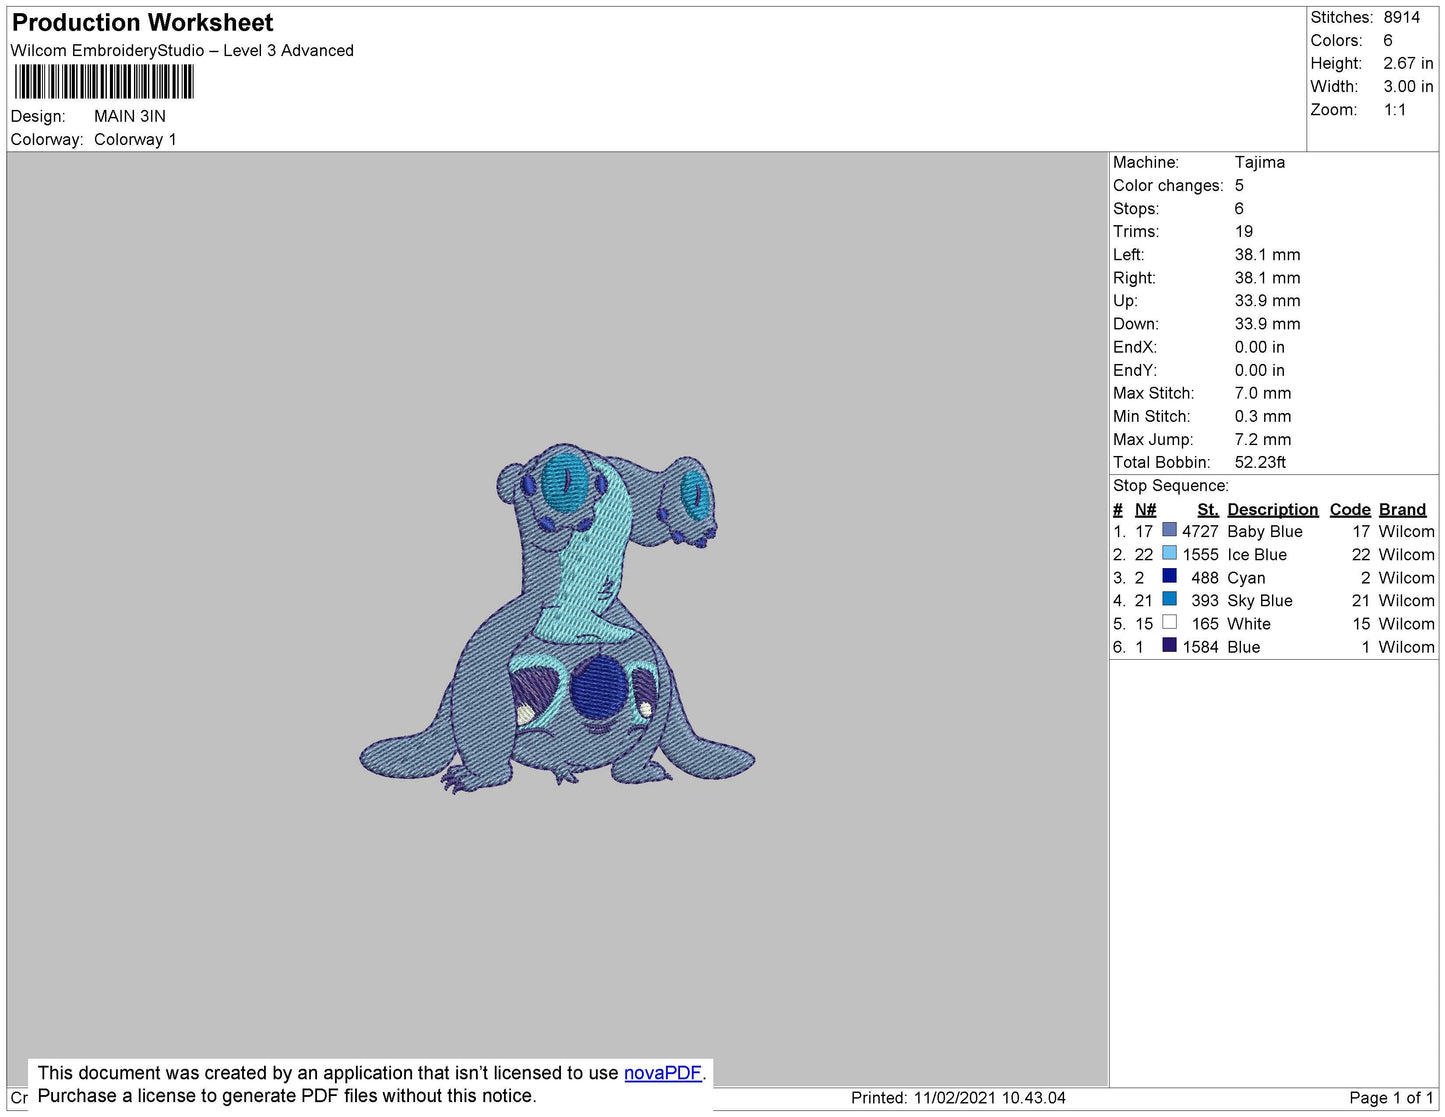Click the barcode under the worksheet title
The width and height of the screenshot is (1445, 1117).
click(x=104, y=82)
